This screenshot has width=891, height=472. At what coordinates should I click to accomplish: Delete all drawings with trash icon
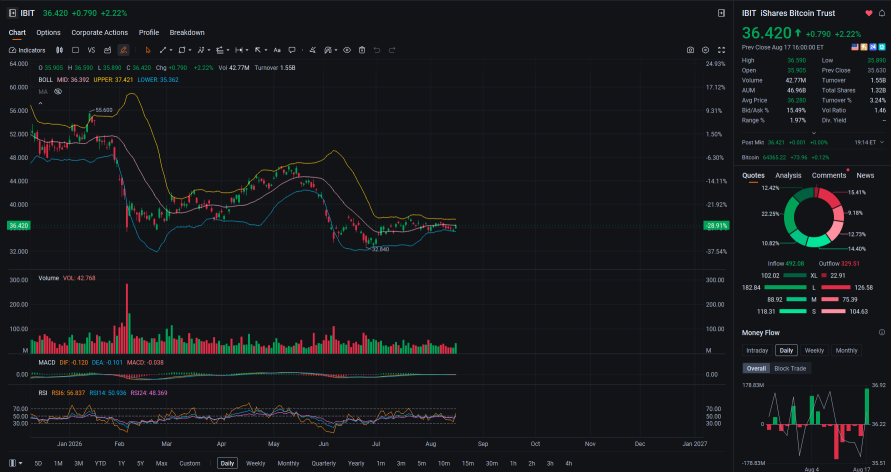point(362,50)
